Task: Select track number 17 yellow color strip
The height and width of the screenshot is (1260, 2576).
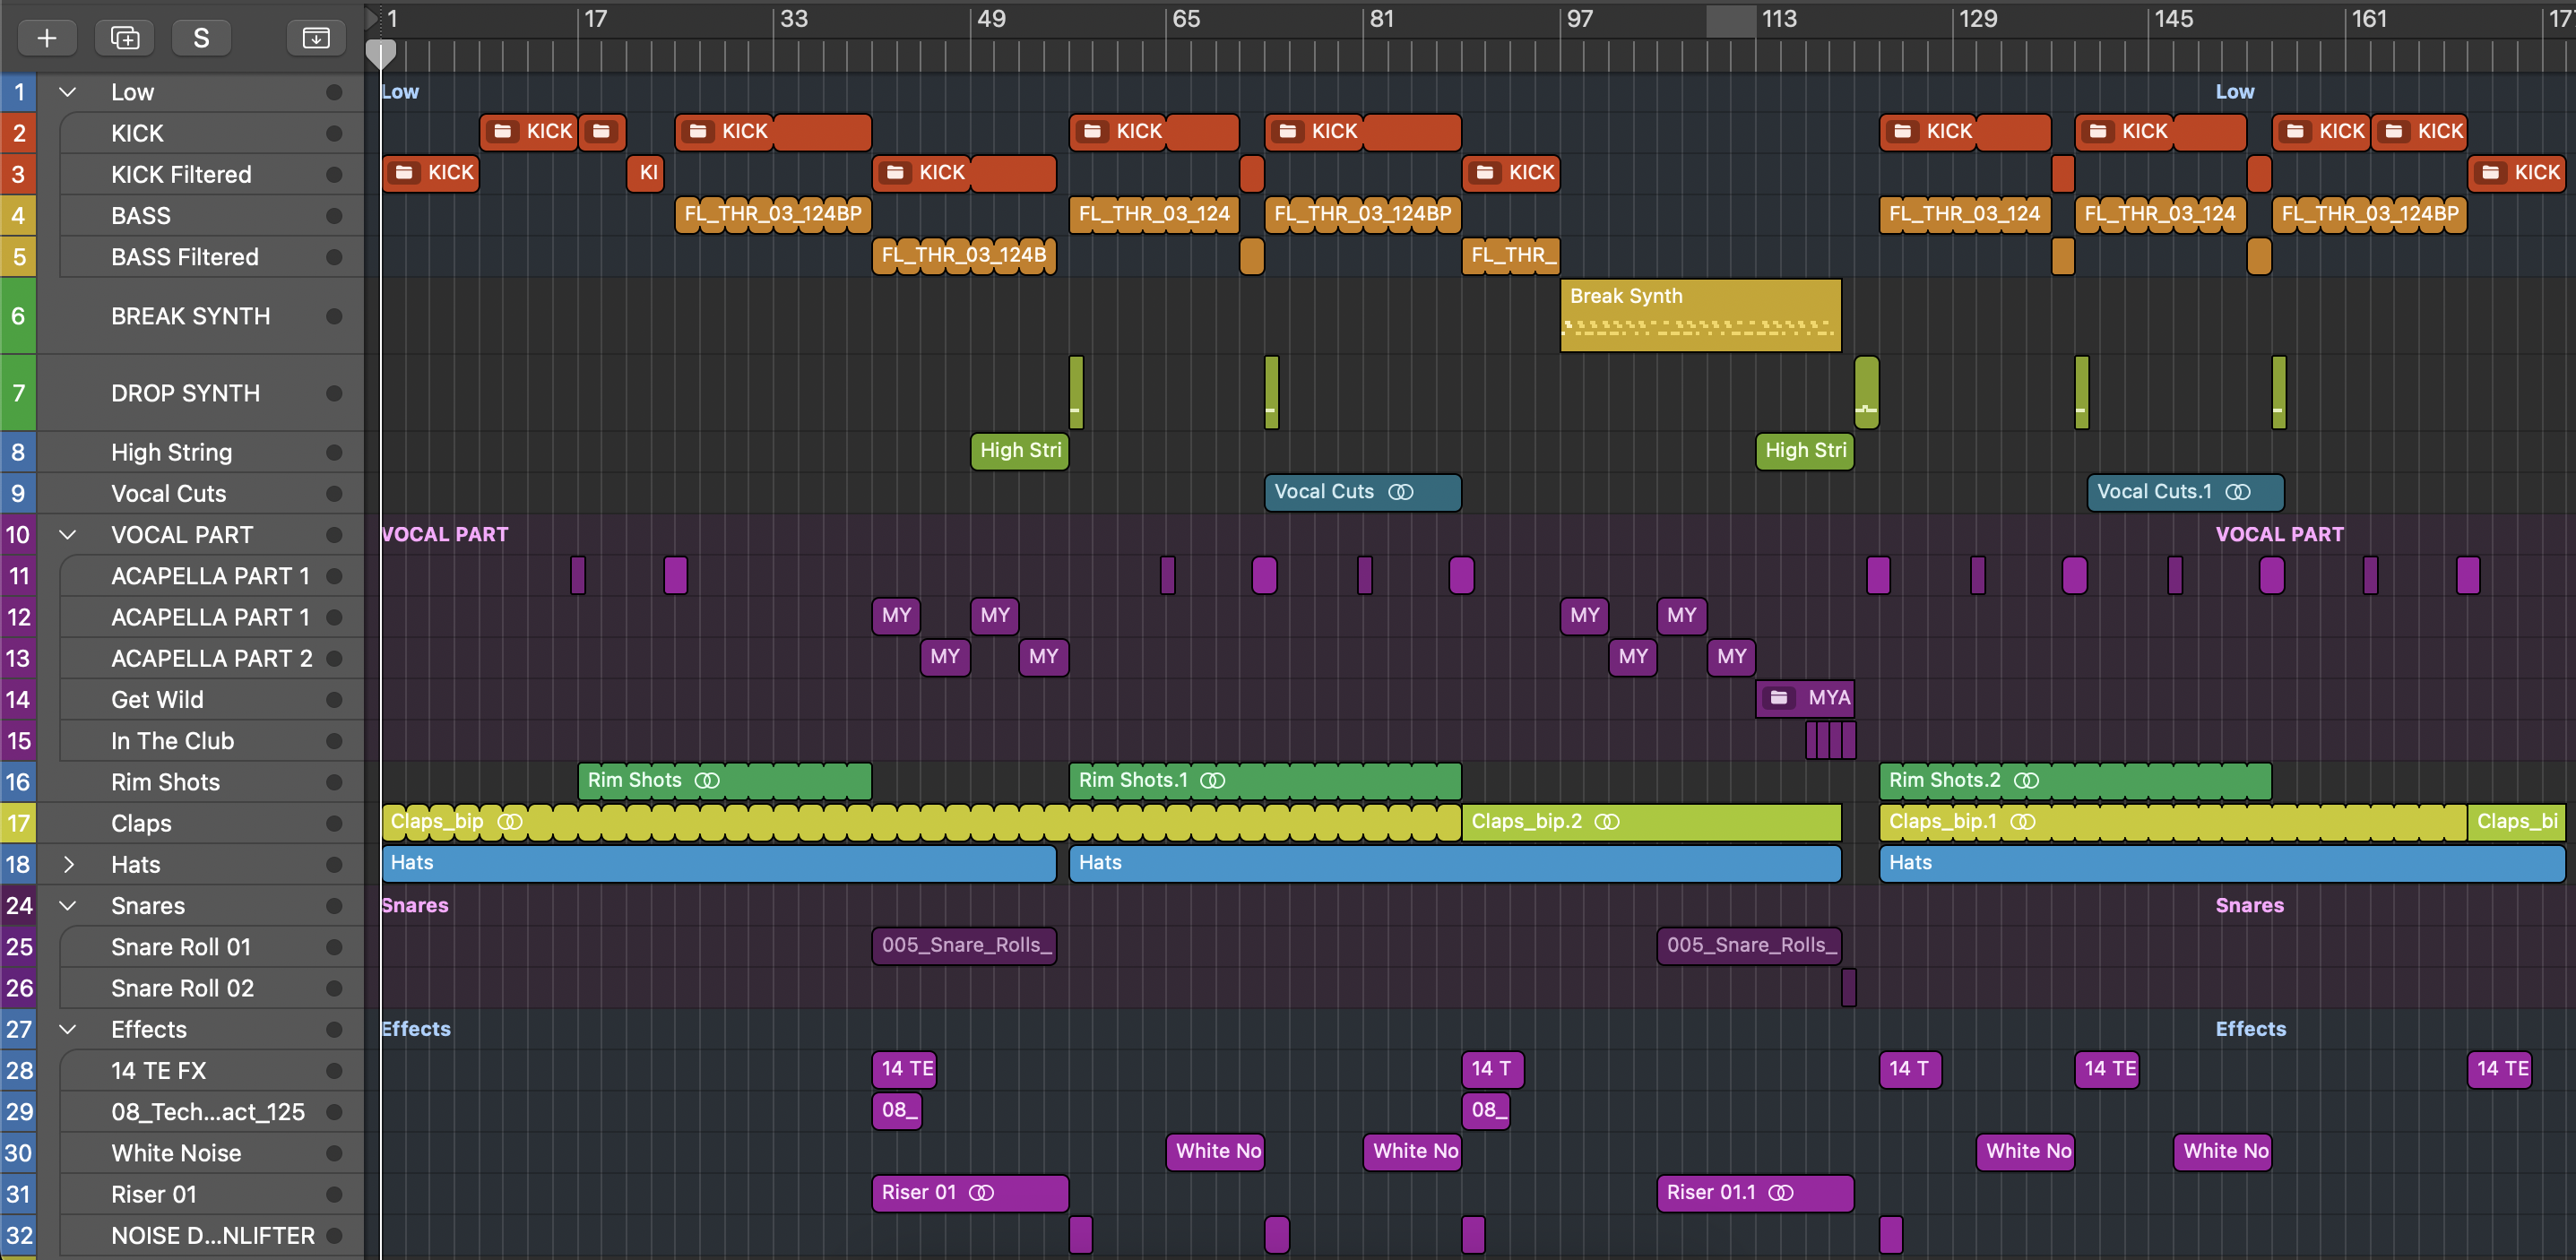Action: click(x=18, y=824)
